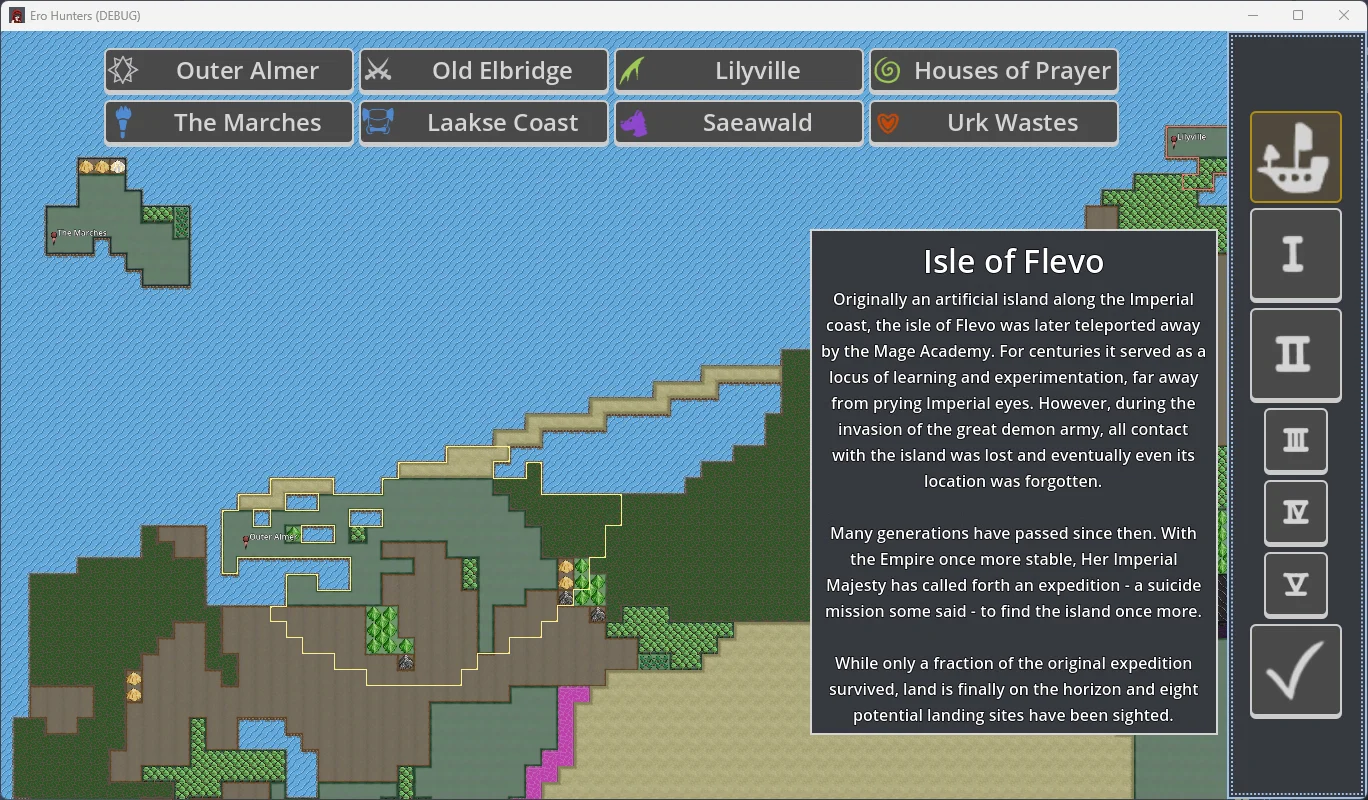Viewport: 1368px width, 800px height.
Task: Click the magenta terrain tile strip
Action: (558, 740)
